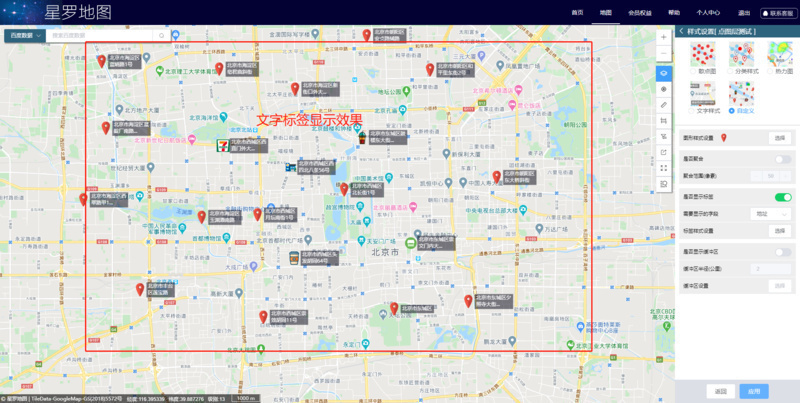Toggle the 是否显示标签 switch off

(783, 197)
